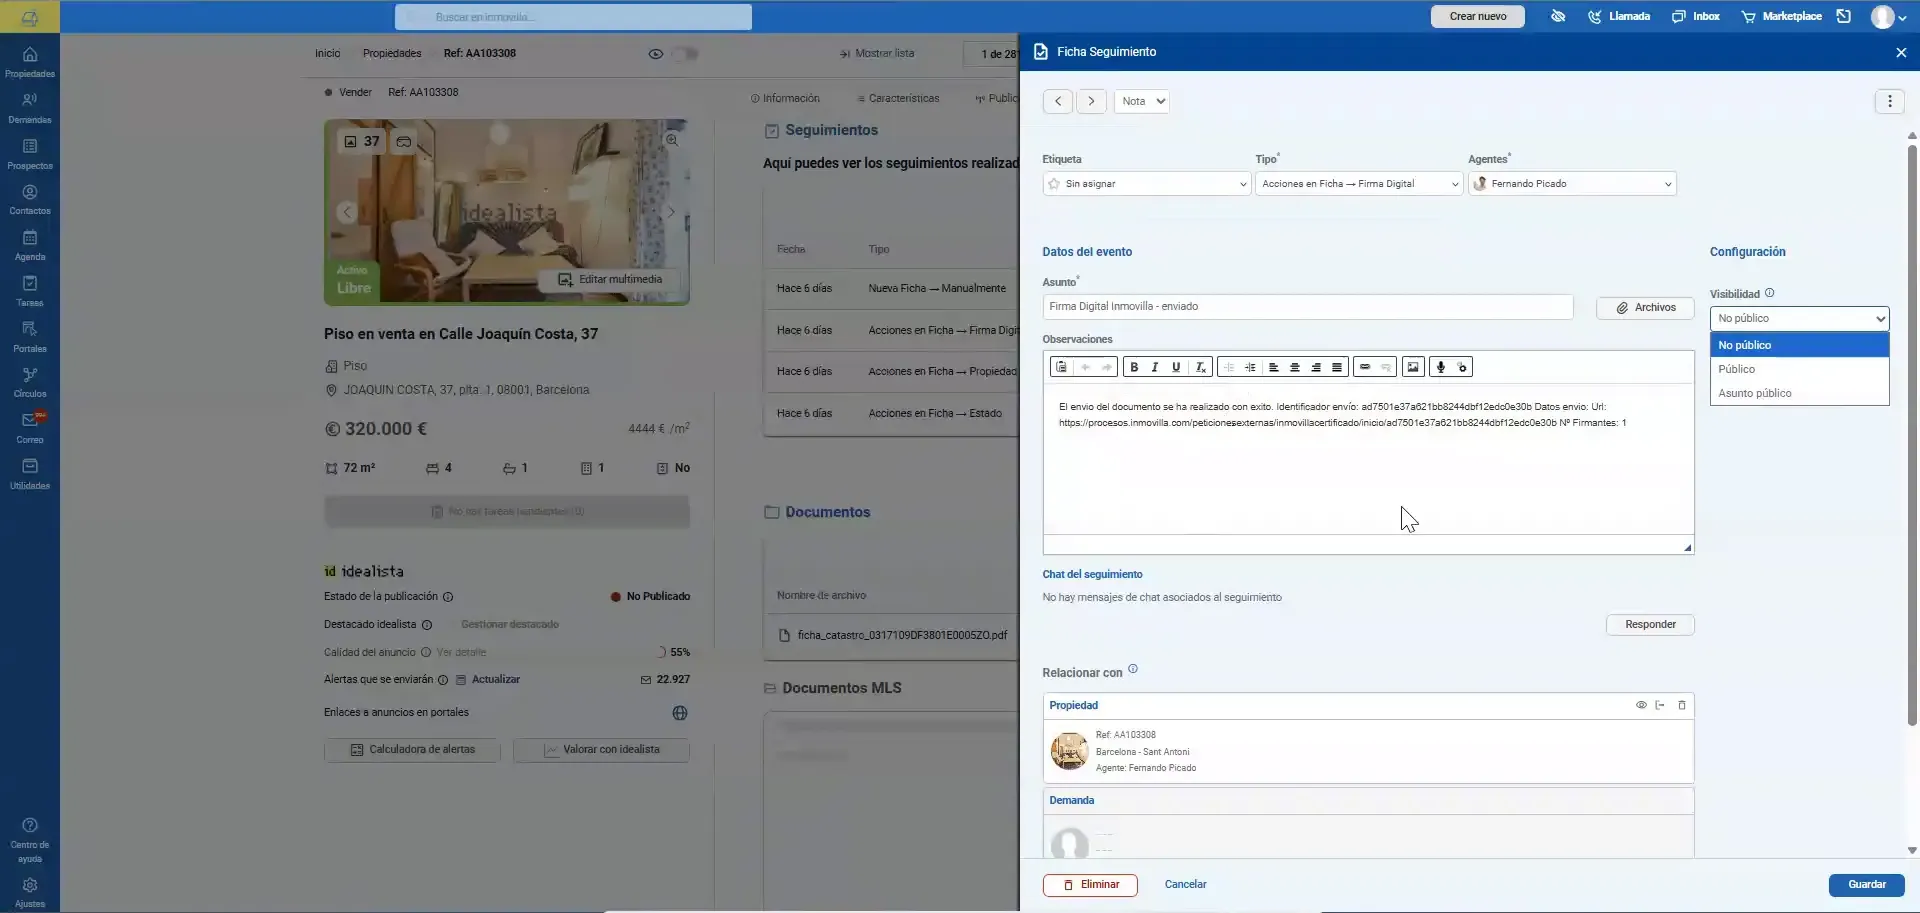The height and width of the screenshot is (913, 1920).
Task: Paste from clipboard in editor toolbar
Action: click(x=1062, y=367)
